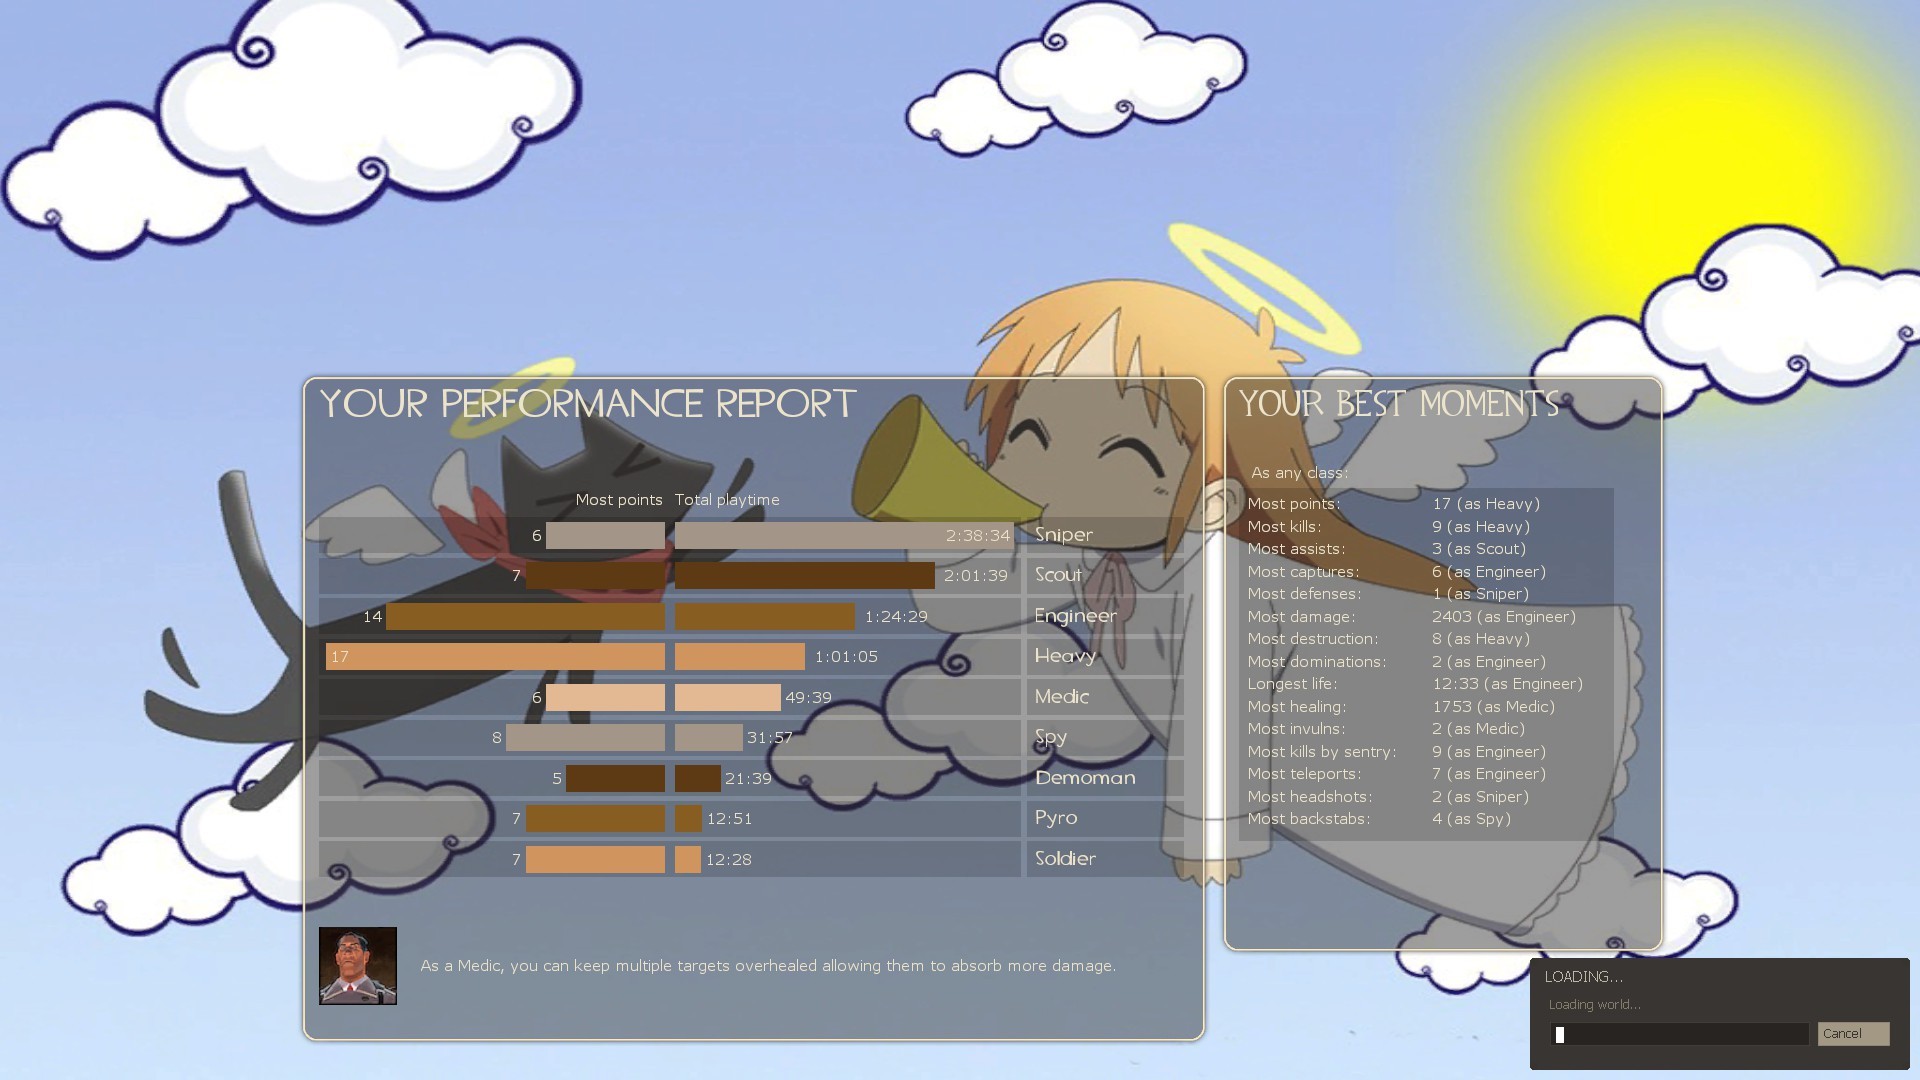Open the 'Total playtime' column header
The height and width of the screenshot is (1080, 1920).
(727, 499)
